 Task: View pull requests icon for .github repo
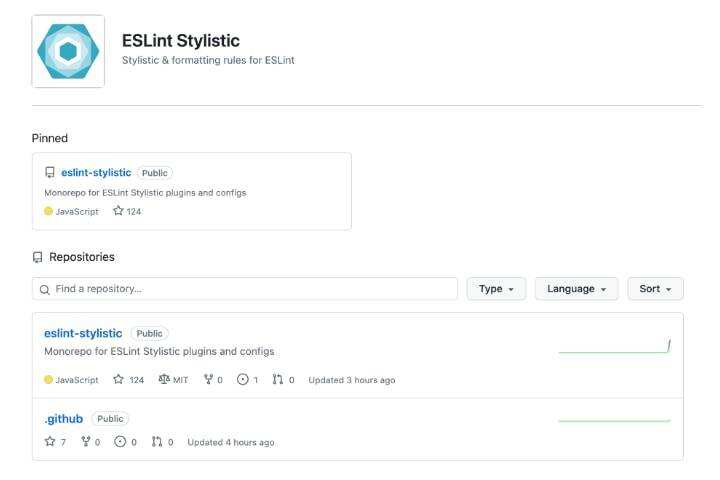[x=156, y=442]
